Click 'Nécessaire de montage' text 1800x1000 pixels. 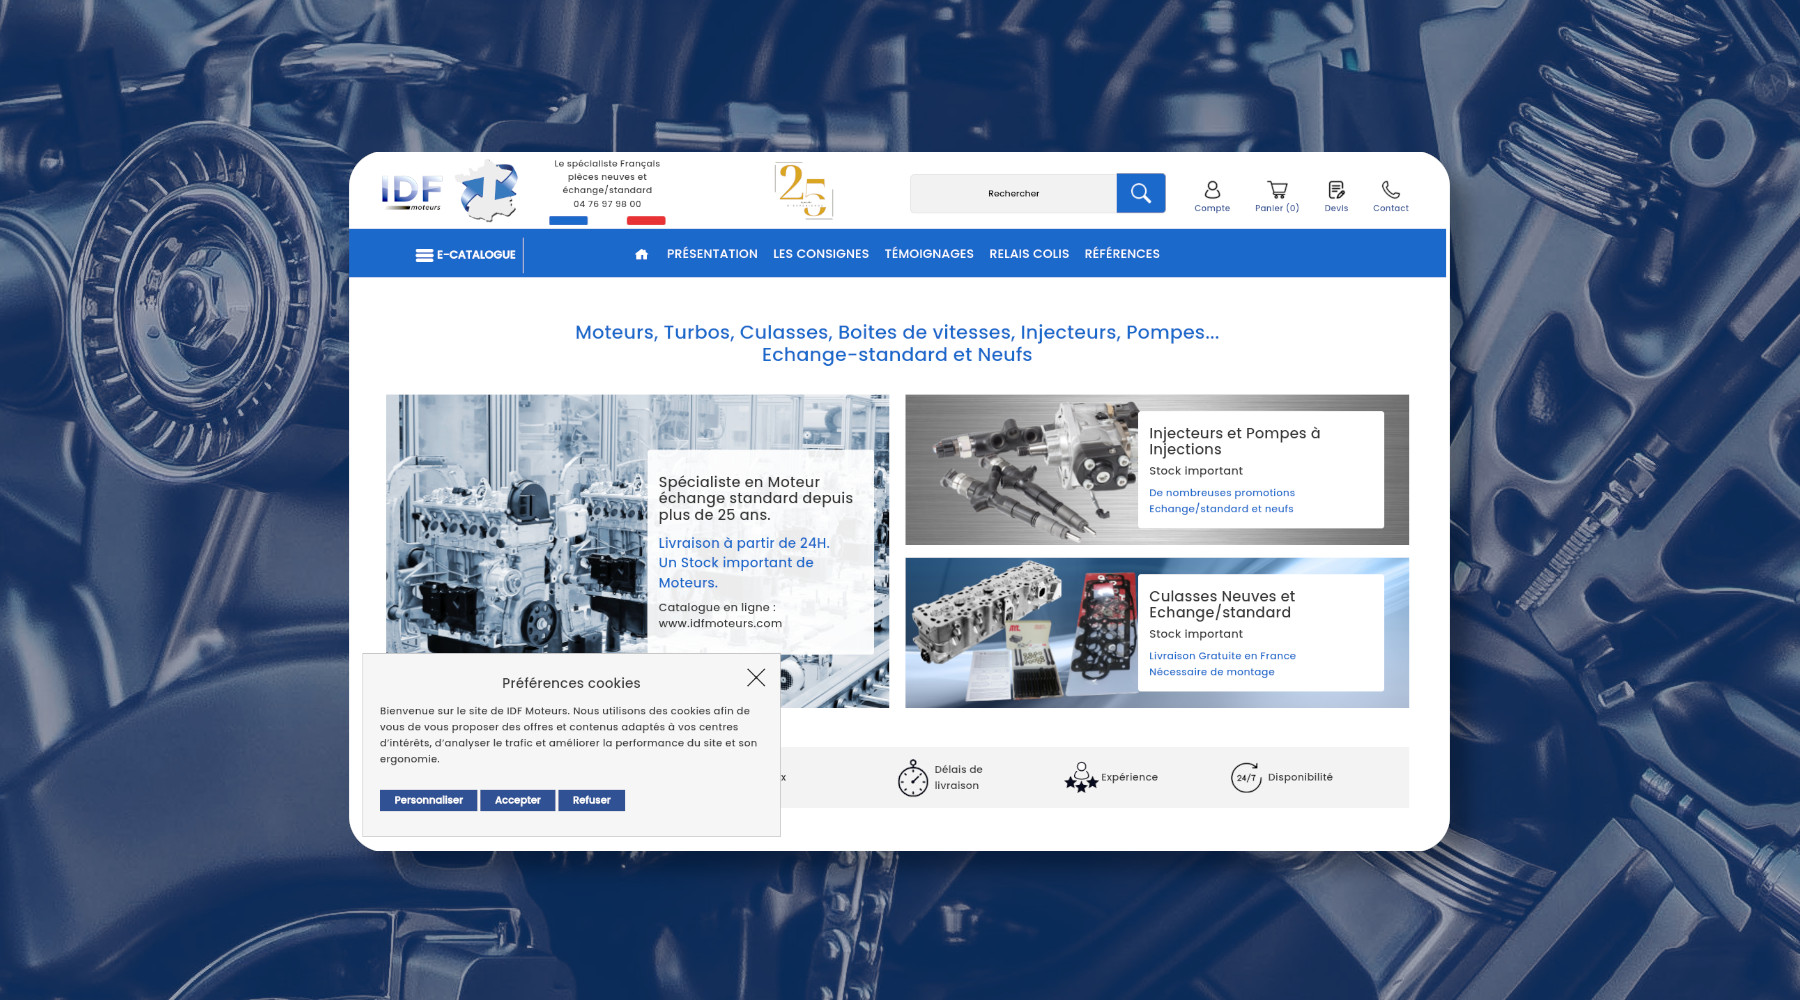(1211, 672)
